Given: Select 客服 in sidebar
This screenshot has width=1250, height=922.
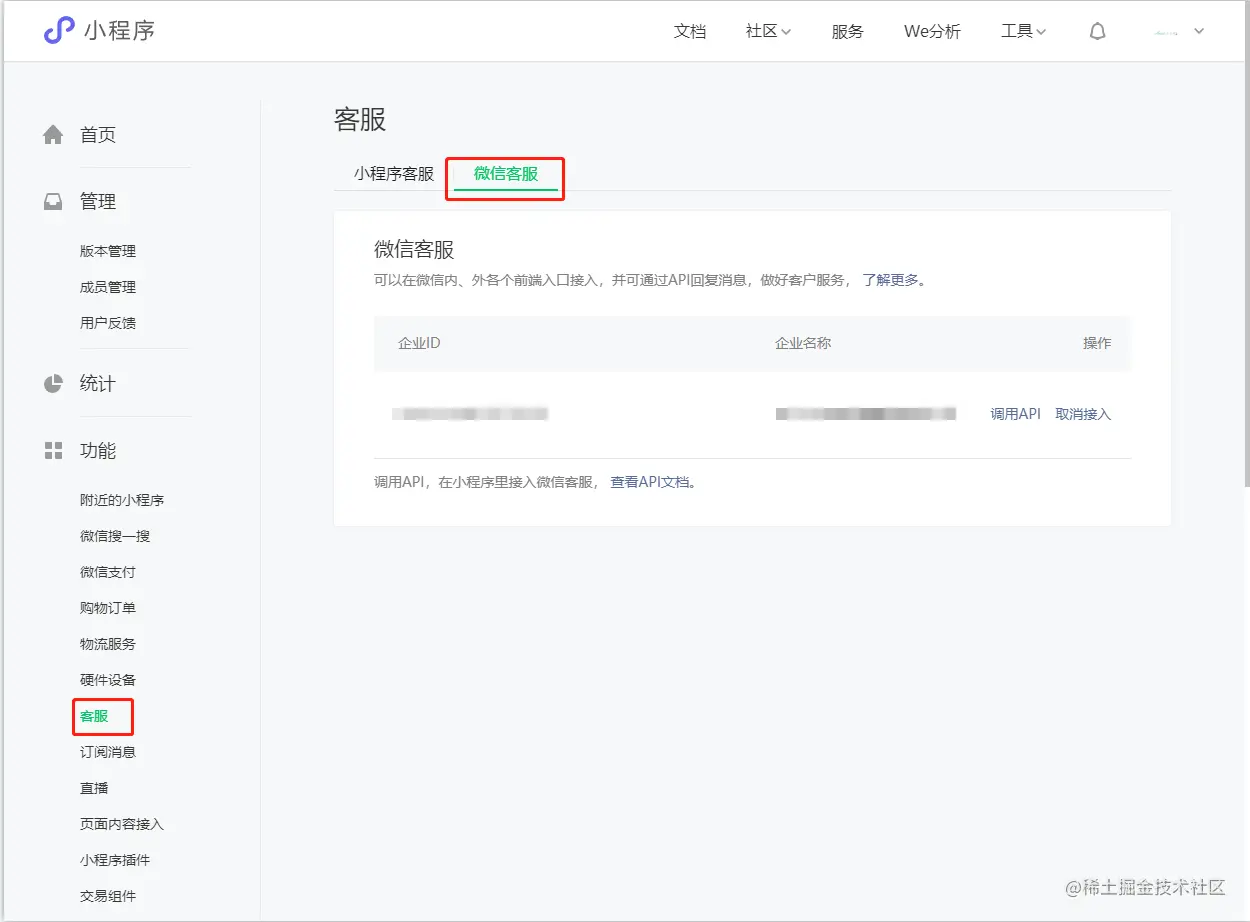Looking at the screenshot, I should 94,716.
